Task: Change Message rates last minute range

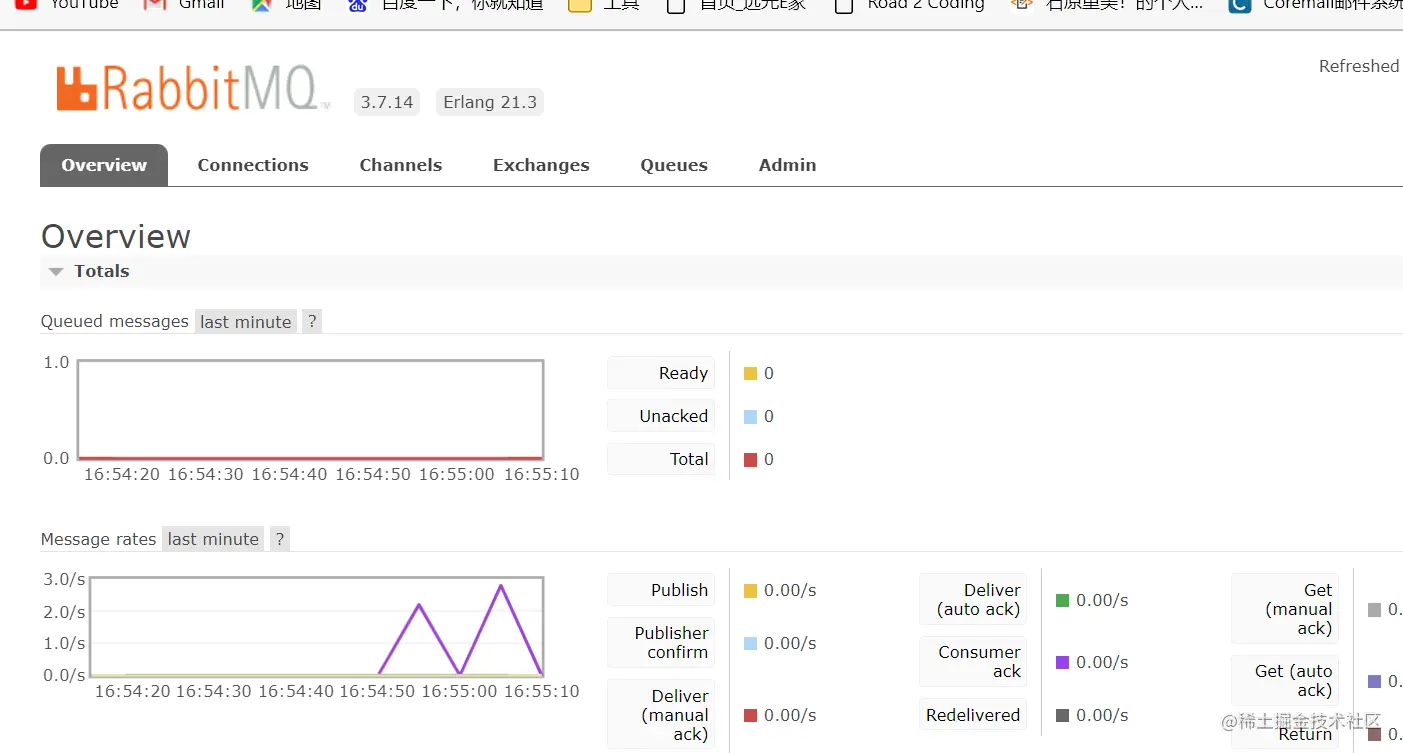Action: pos(213,539)
